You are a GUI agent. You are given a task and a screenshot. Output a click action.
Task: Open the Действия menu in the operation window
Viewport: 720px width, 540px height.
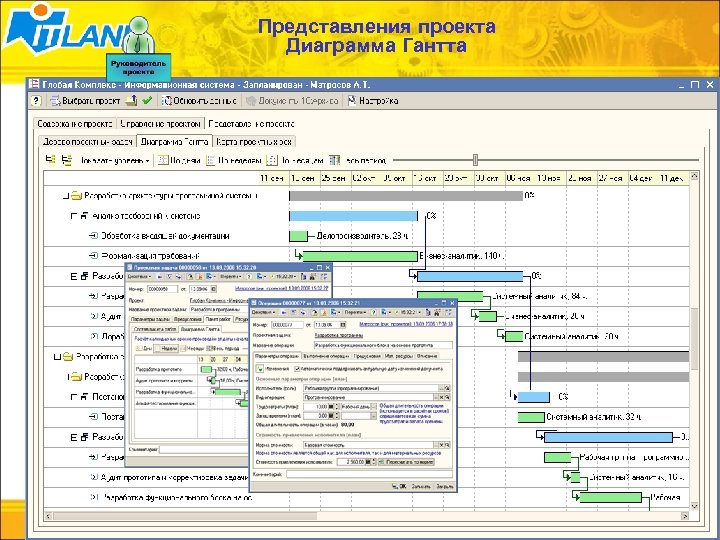(x=264, y=312)
